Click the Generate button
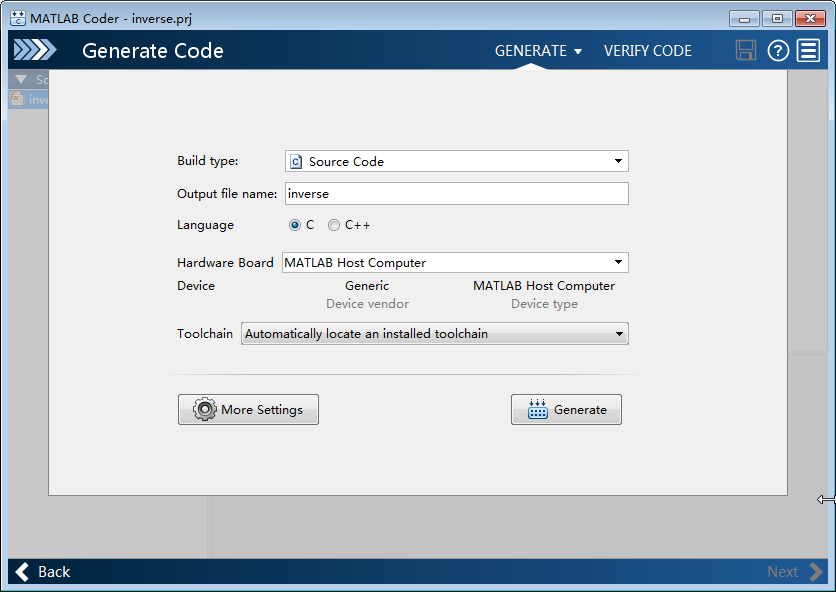Image resolution: width=836 pixels, height=592 pixels. [x=566, y=410]
